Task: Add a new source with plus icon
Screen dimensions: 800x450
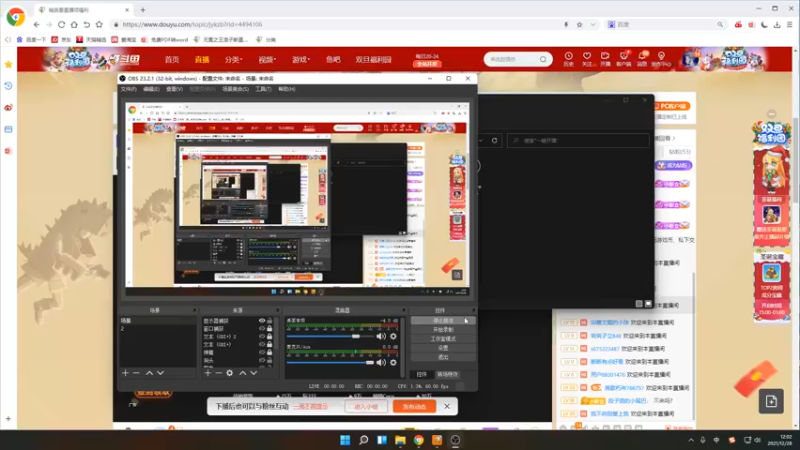Action: pos(208,373)
